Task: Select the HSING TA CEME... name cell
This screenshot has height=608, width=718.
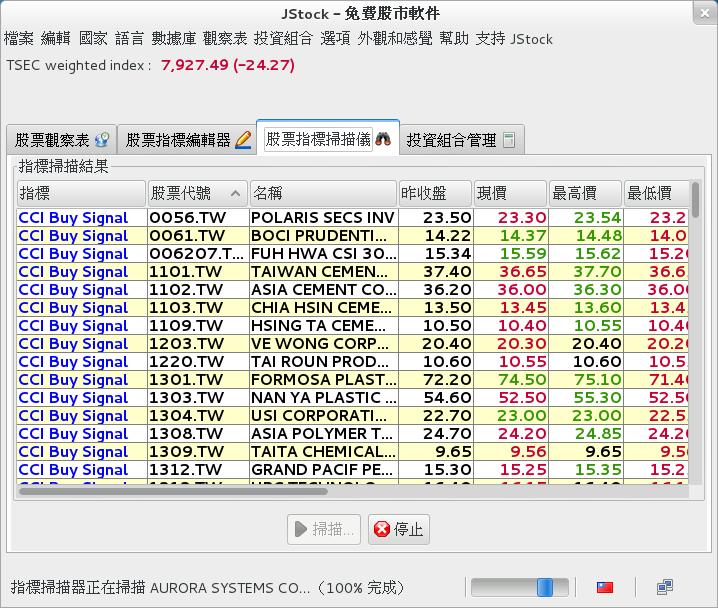Action: (324, 326)
